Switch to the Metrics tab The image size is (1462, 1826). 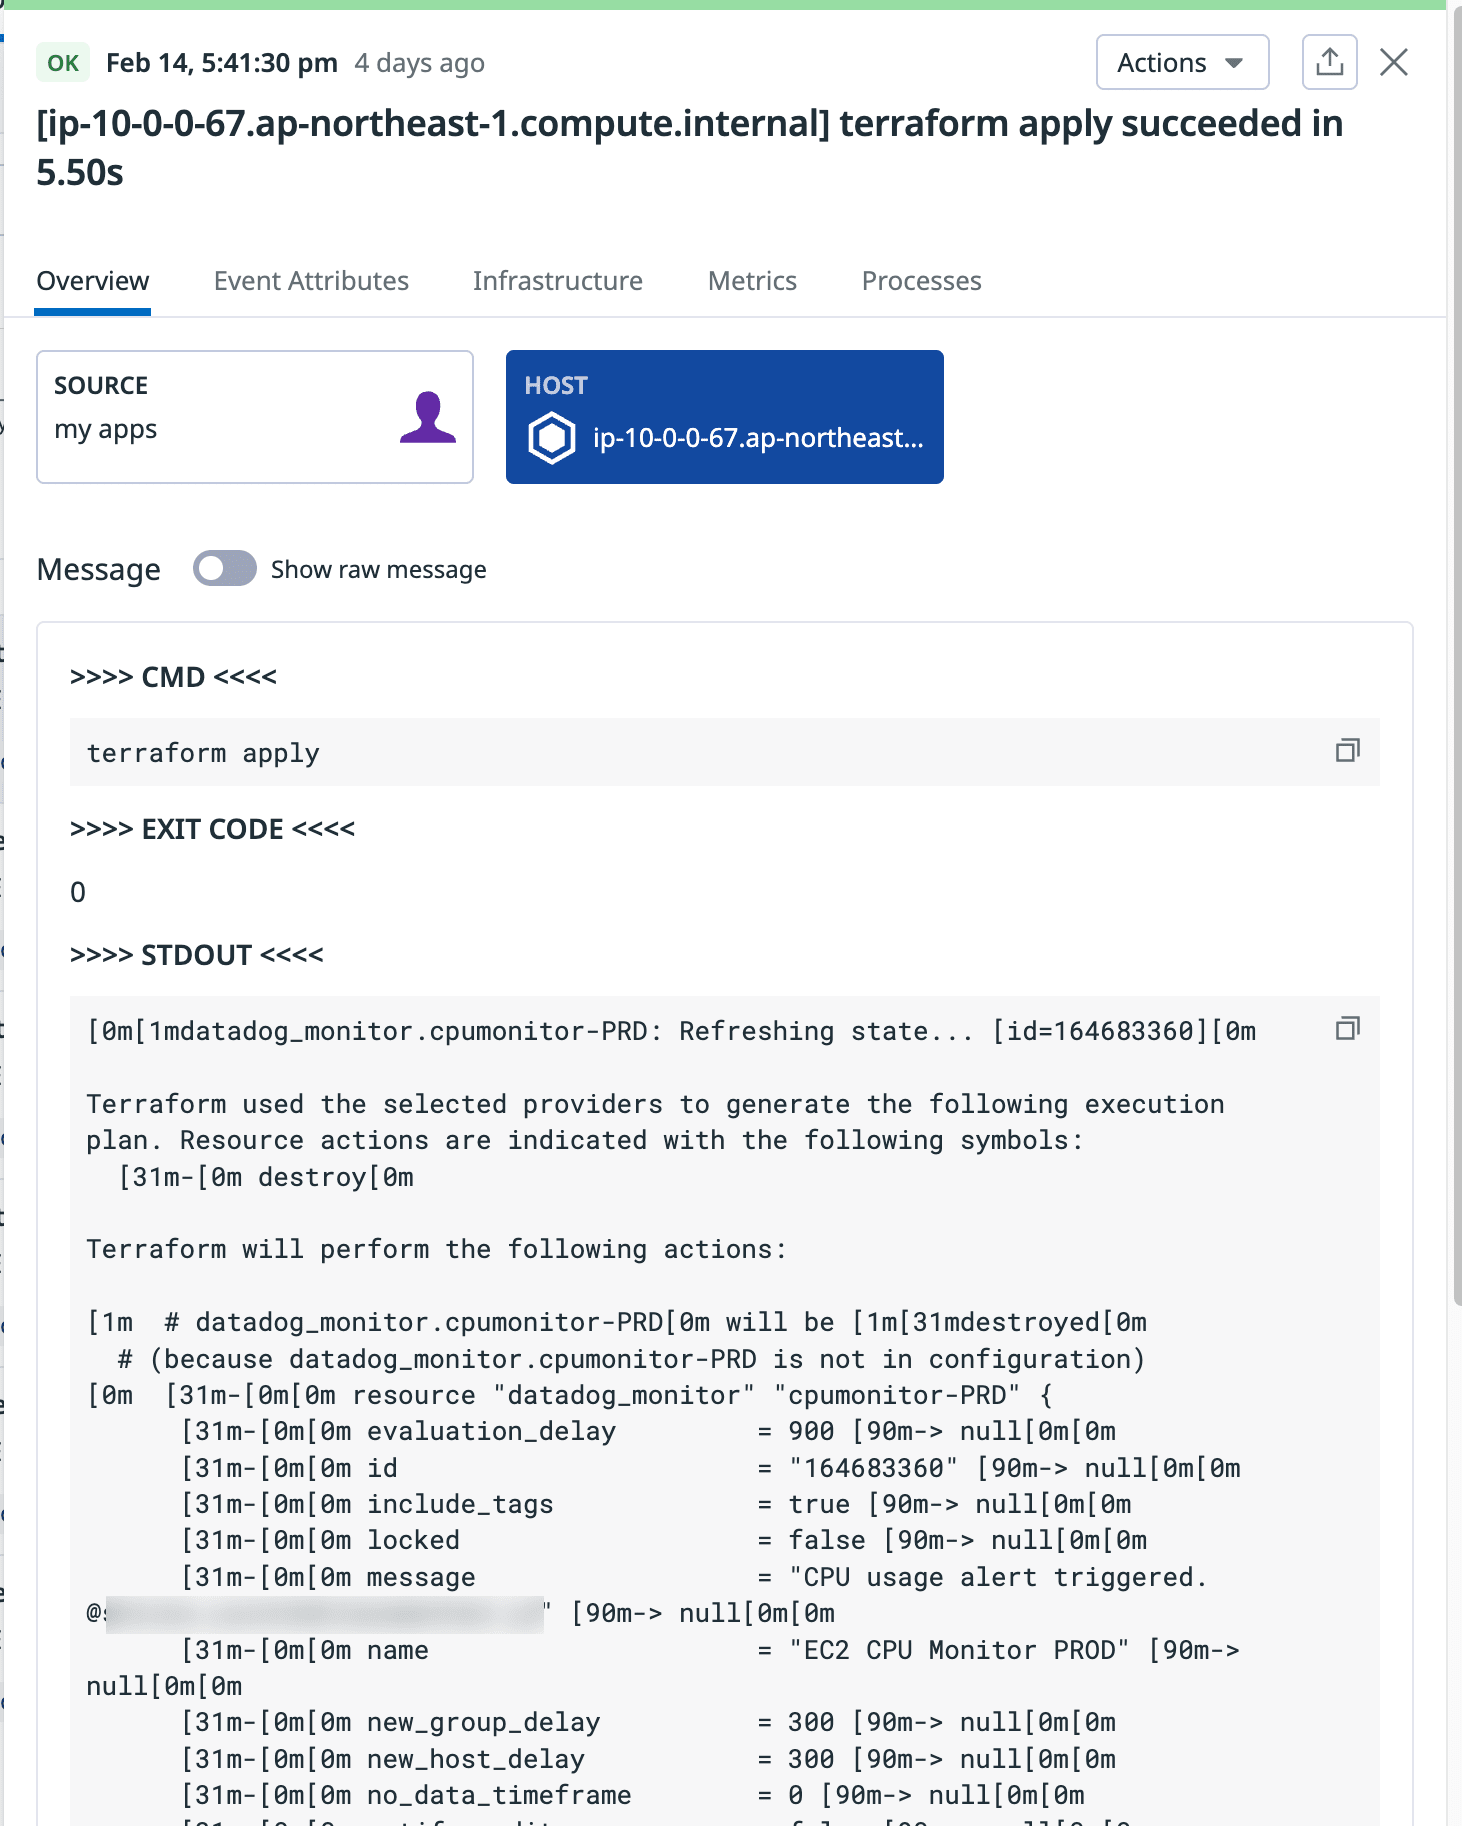click(x=752, y=281)
